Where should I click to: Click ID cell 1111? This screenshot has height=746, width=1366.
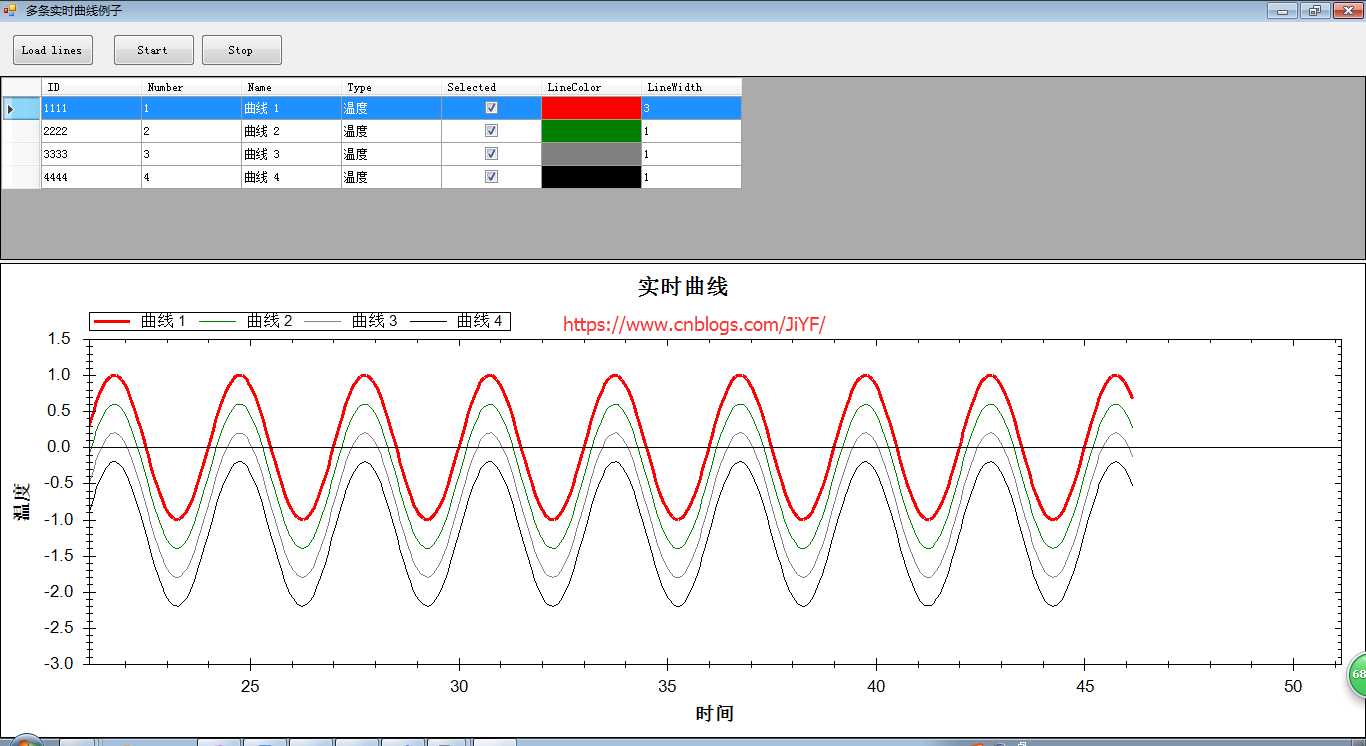(91, 108)
